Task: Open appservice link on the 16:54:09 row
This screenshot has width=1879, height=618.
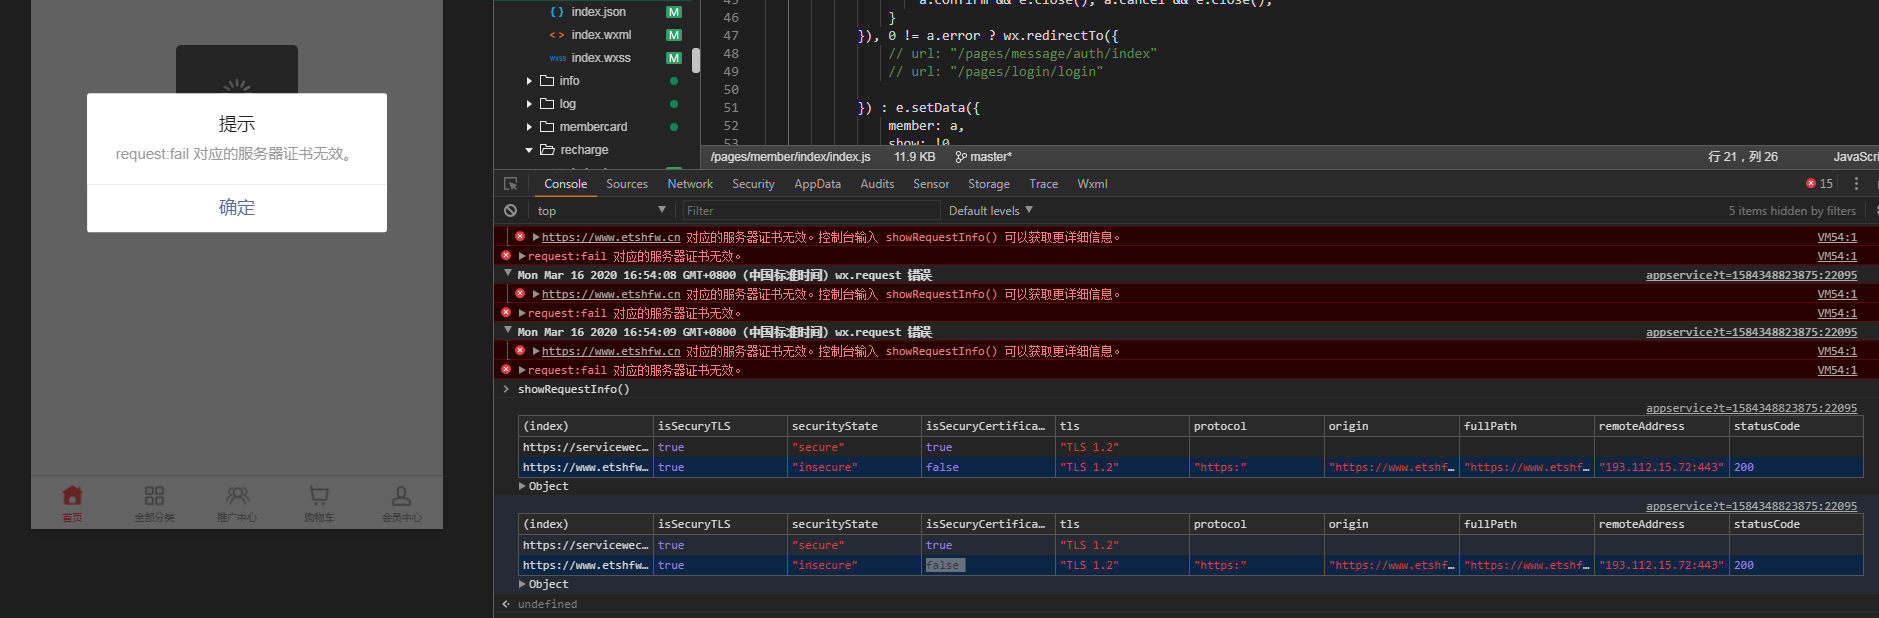Action: 1751,332
